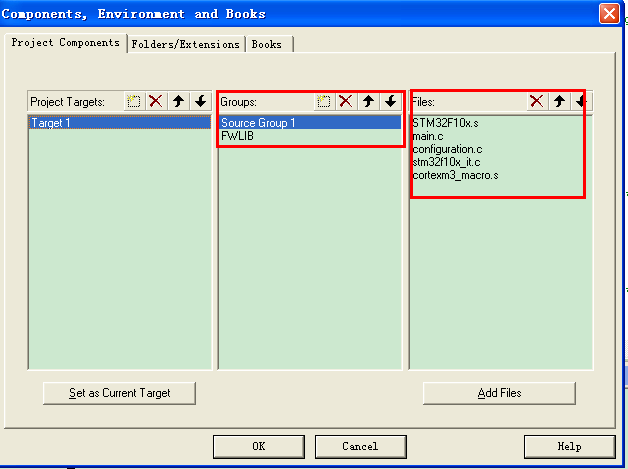Open the Folders/Extensions tab

point(185,44)
